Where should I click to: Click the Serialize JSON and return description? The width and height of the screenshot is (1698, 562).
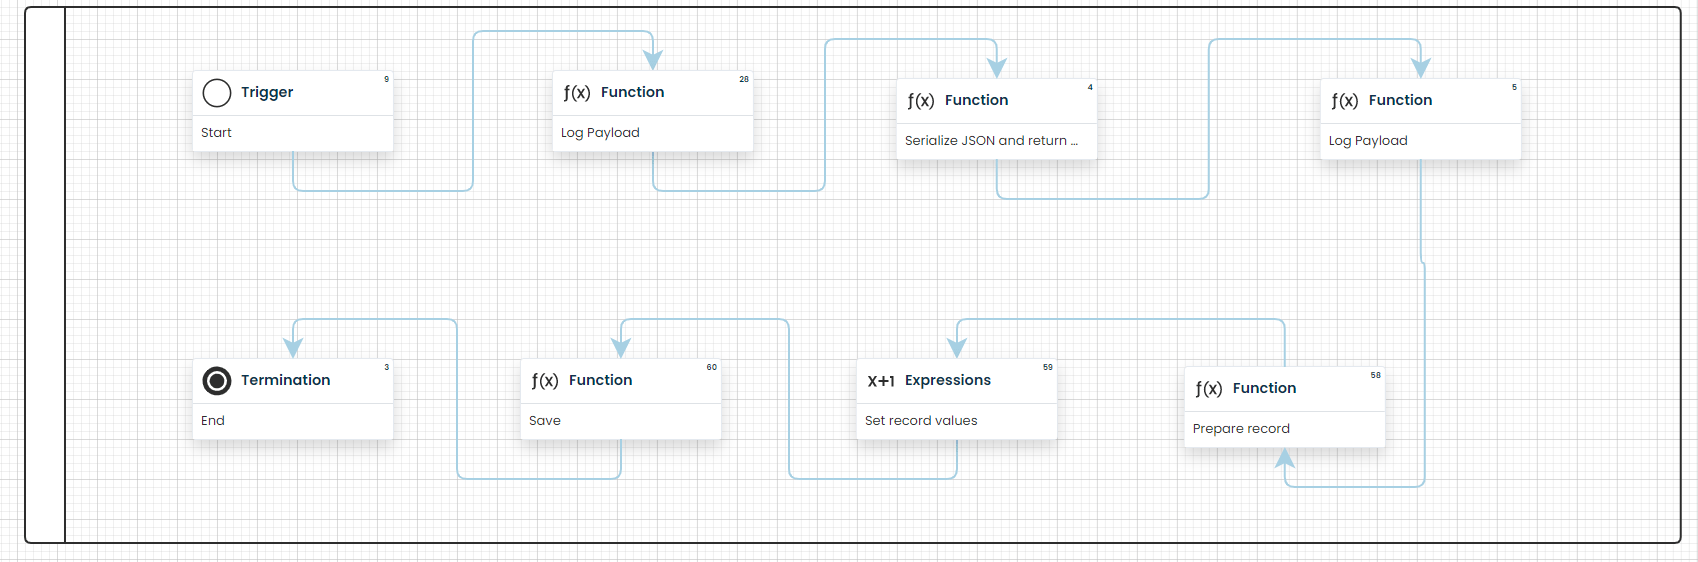pyautogui.click(x=991, y=141)
